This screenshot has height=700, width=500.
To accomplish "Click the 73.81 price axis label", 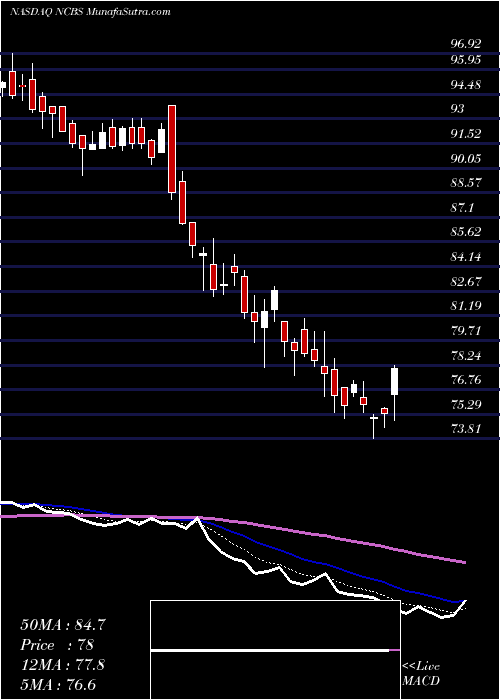I will [x=466, y=429].
